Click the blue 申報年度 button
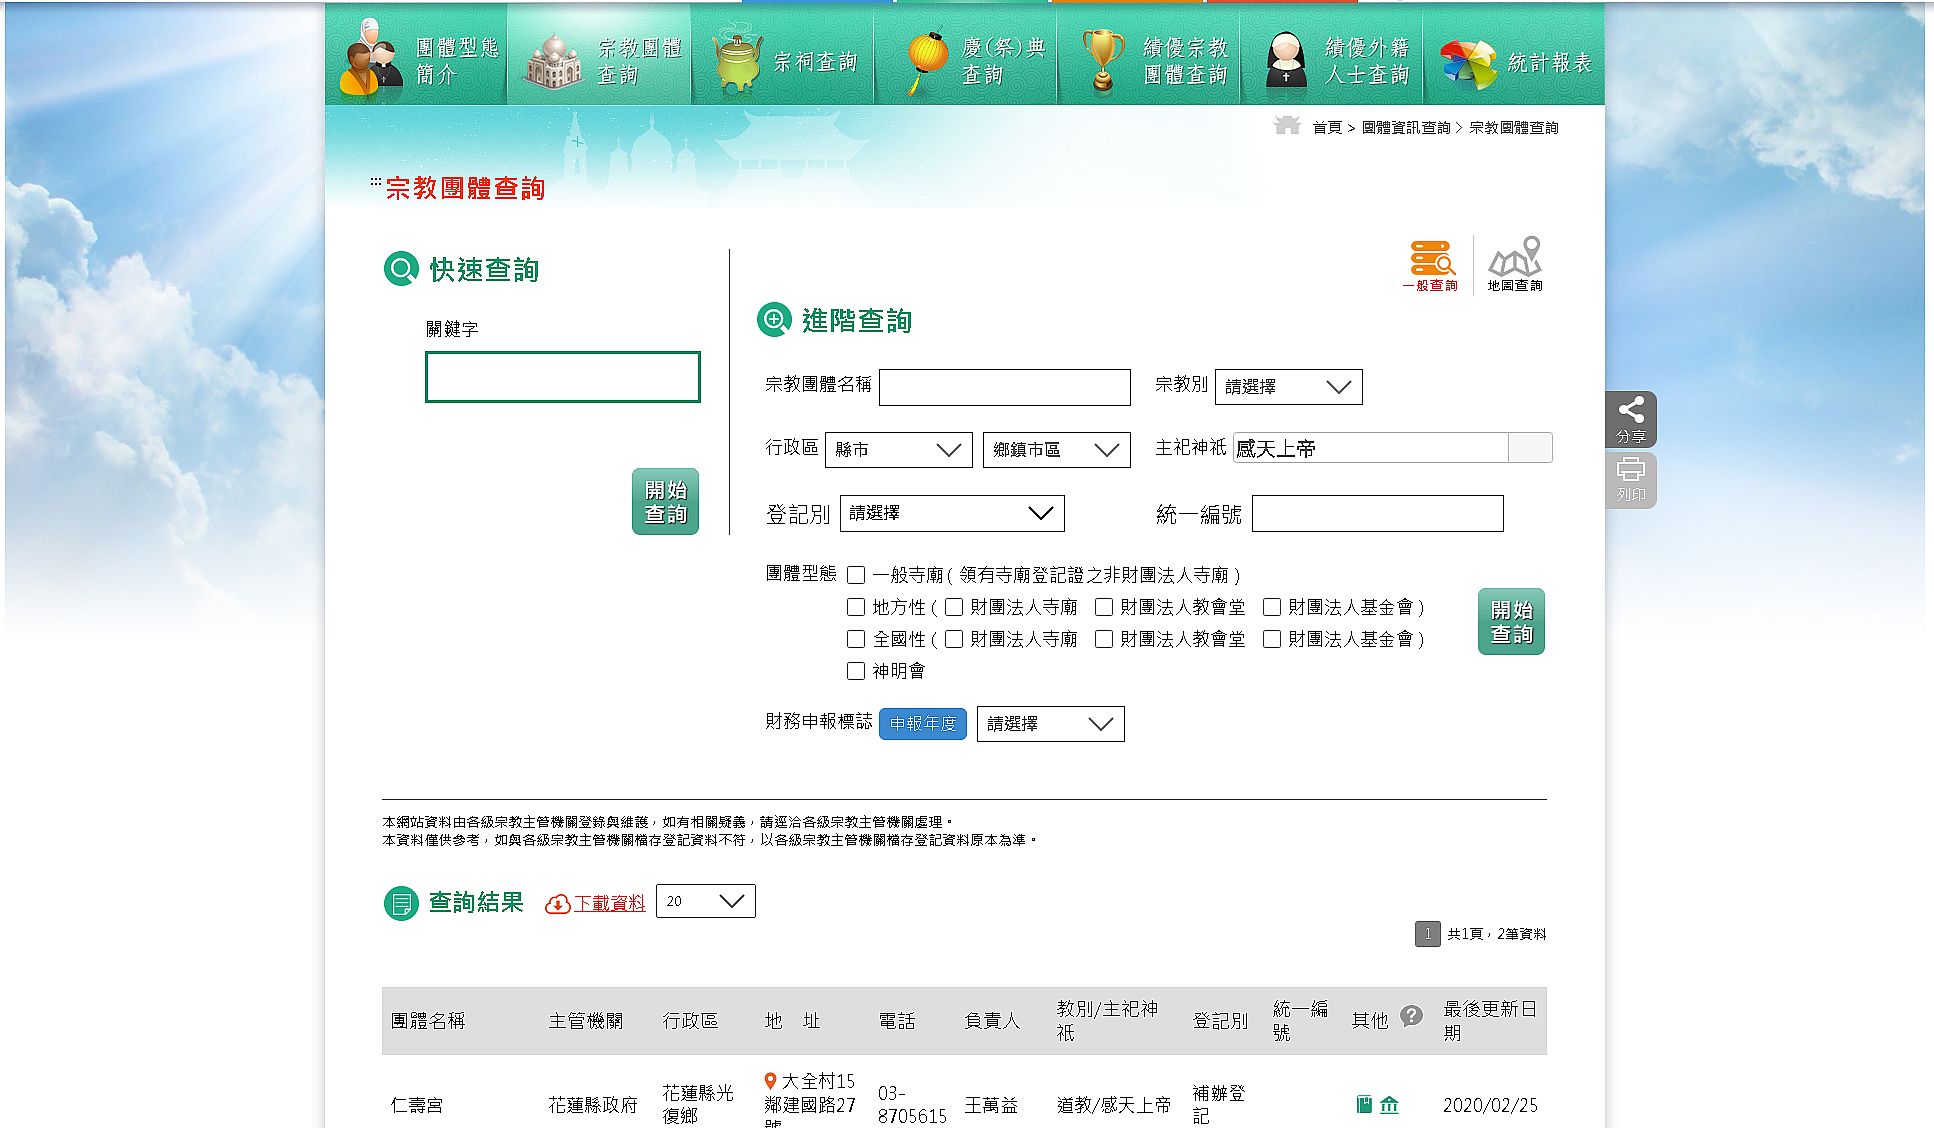The image size is (1934, 1128). [922, 723]
